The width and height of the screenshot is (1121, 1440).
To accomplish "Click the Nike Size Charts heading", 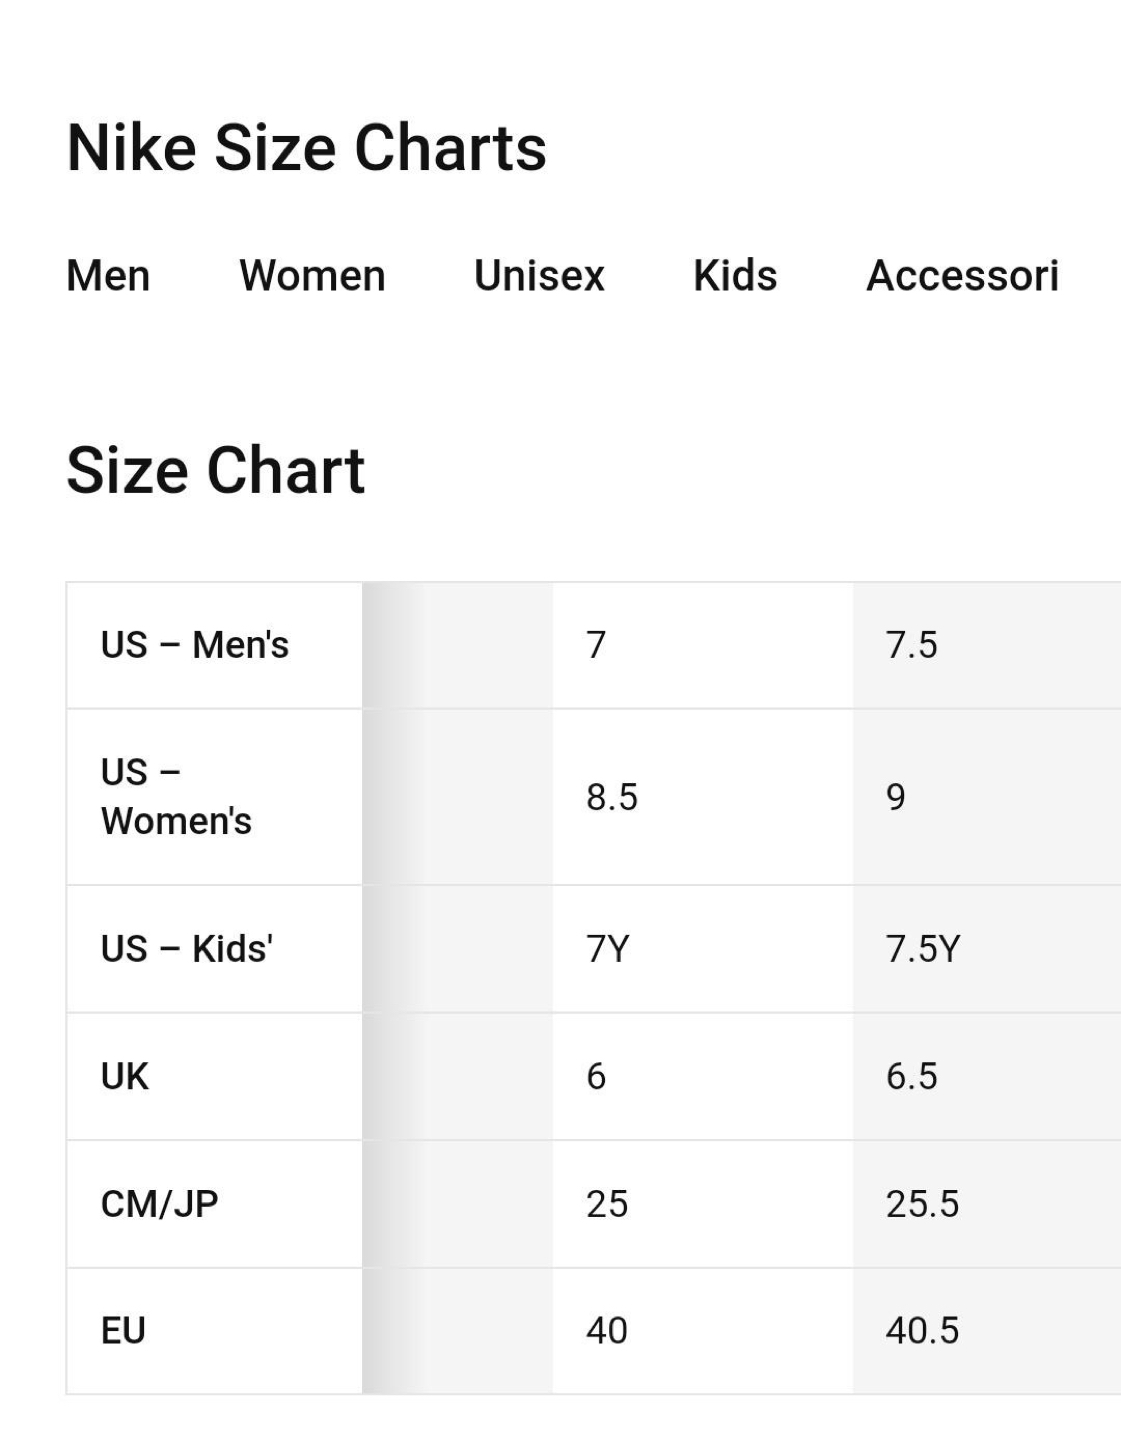I will pos(306,148).
